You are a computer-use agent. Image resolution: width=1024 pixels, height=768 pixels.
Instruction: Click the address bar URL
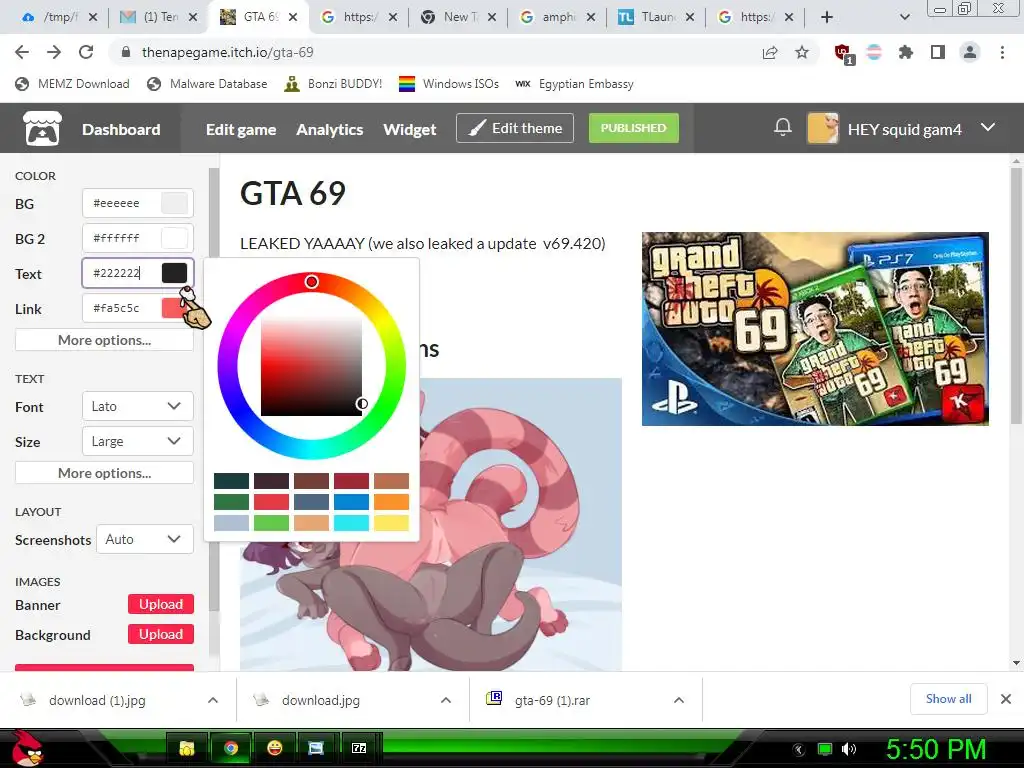(x=227, y=52)
